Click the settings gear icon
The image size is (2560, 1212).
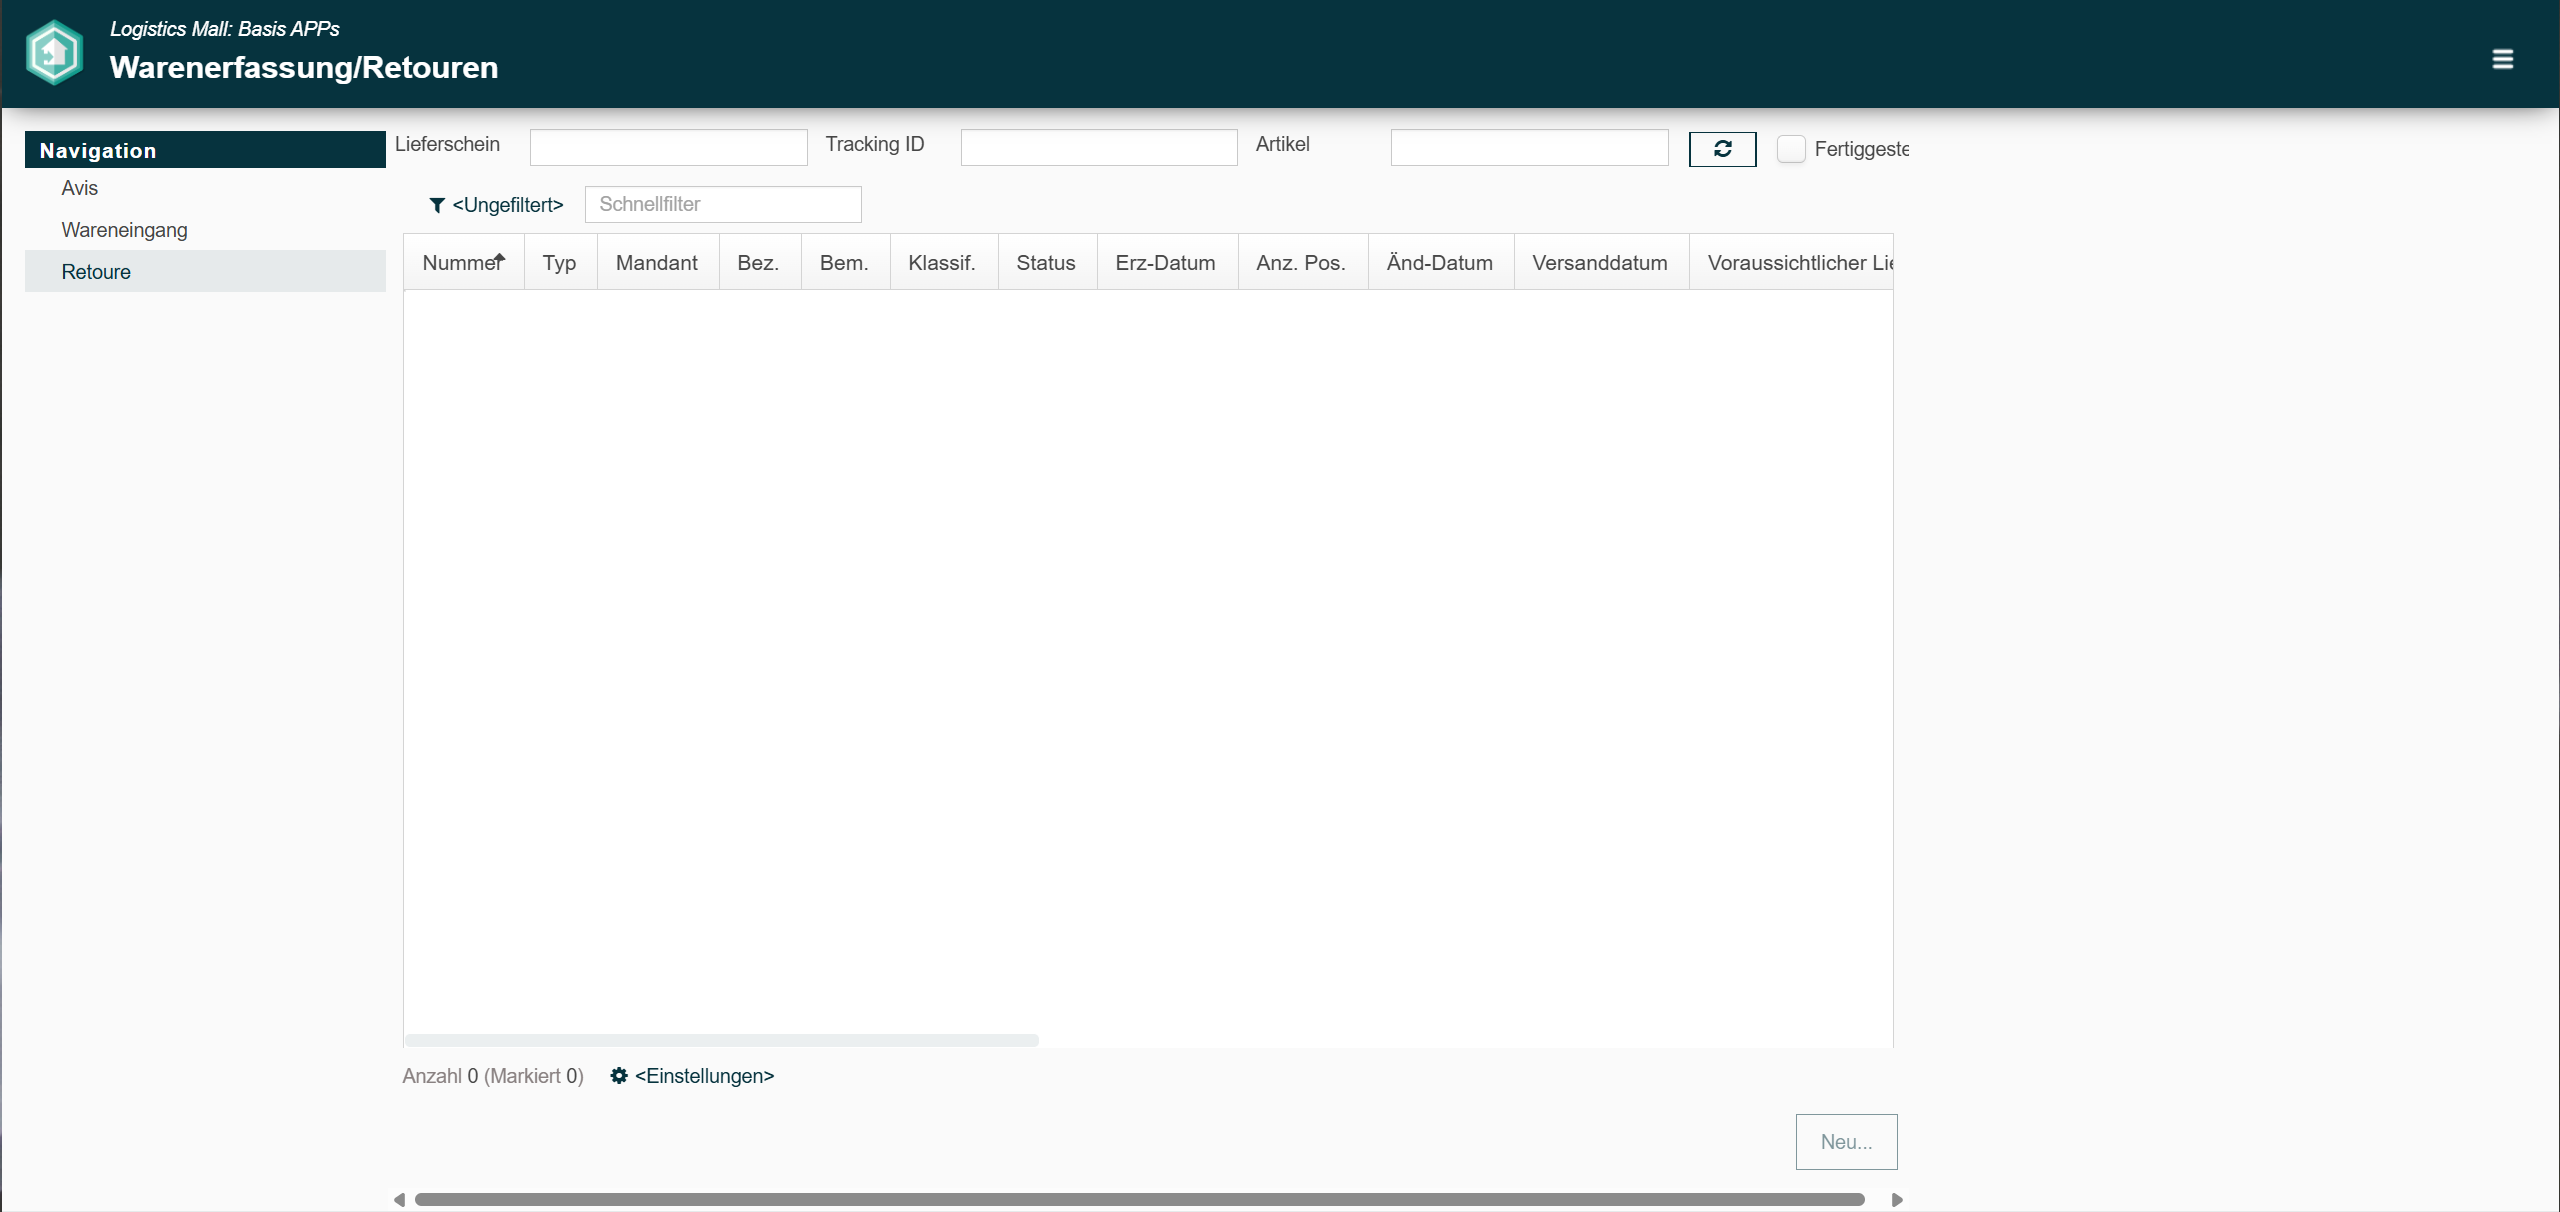[x=619, y=1076]
